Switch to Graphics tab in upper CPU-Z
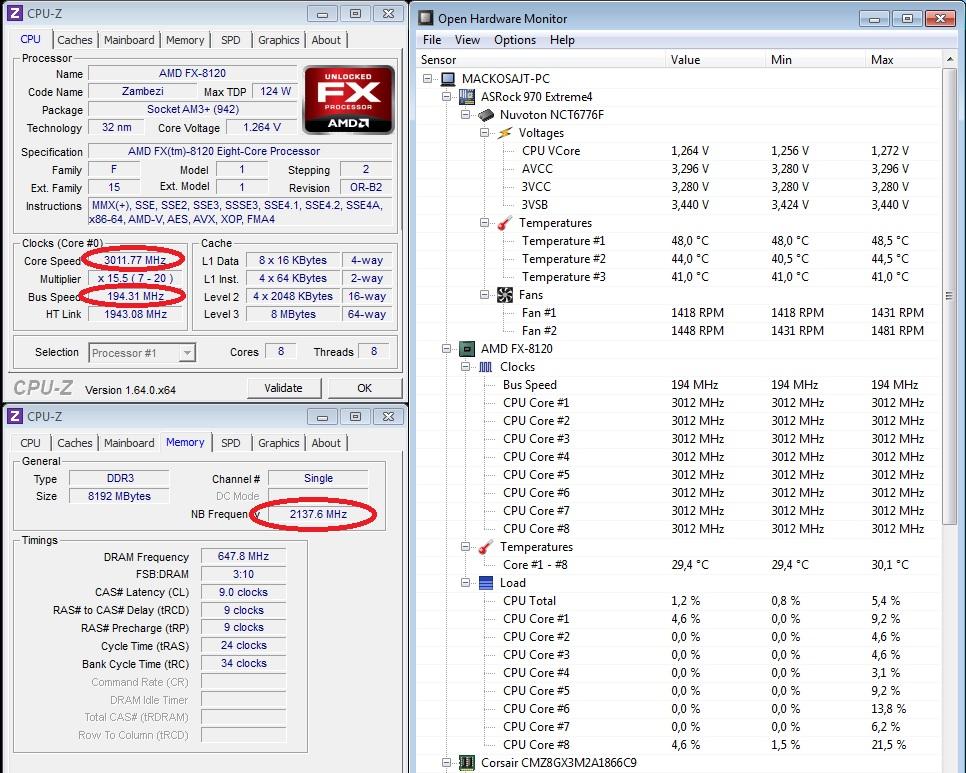Screen dimensions: 966x773 tap(278, 40)
